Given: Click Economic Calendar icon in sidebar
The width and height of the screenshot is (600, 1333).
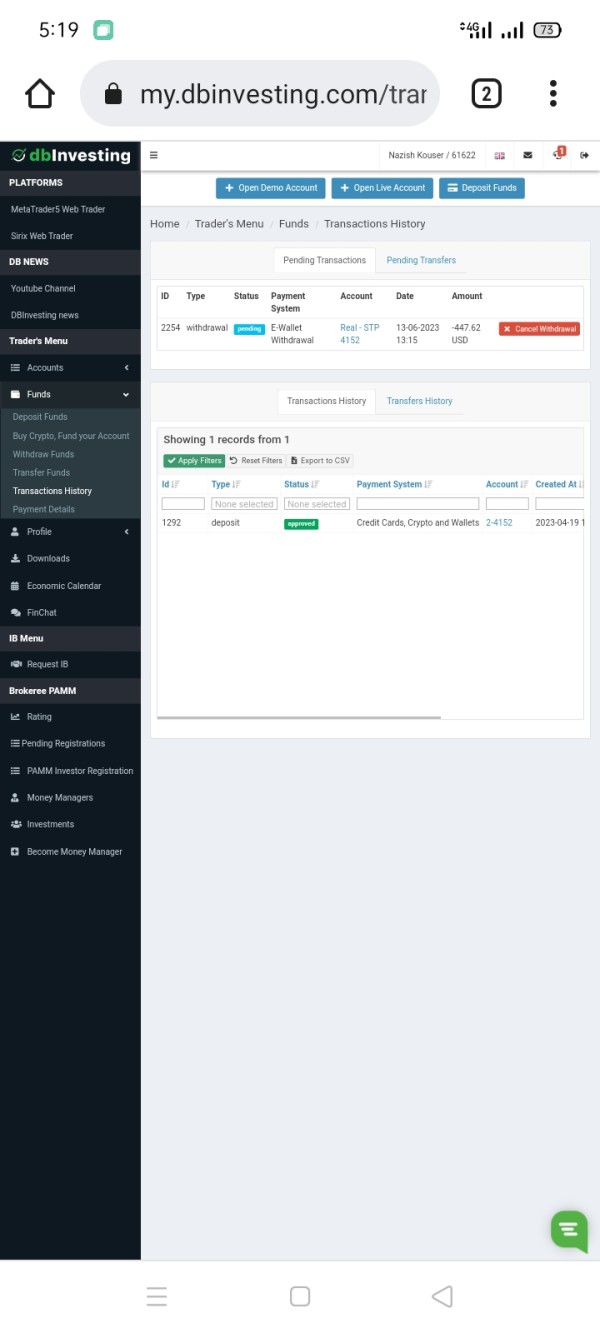Looking at the screenshot, I should (15, 586).
